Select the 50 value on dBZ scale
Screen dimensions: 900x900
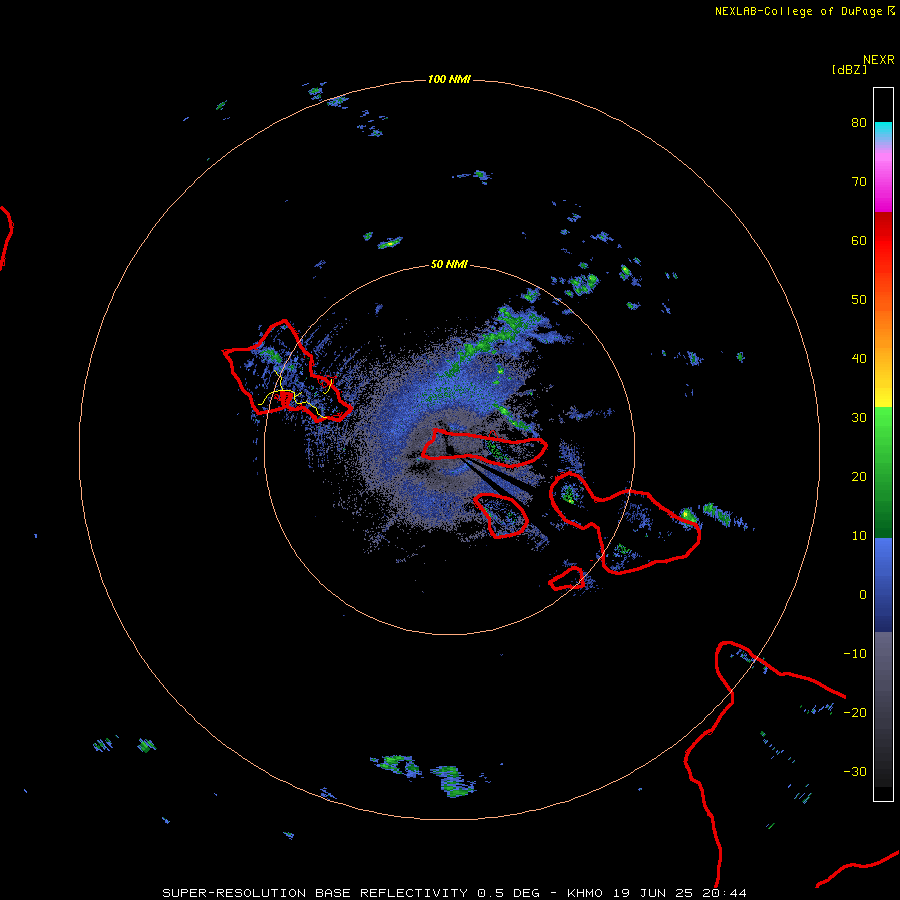click(859, 300)
